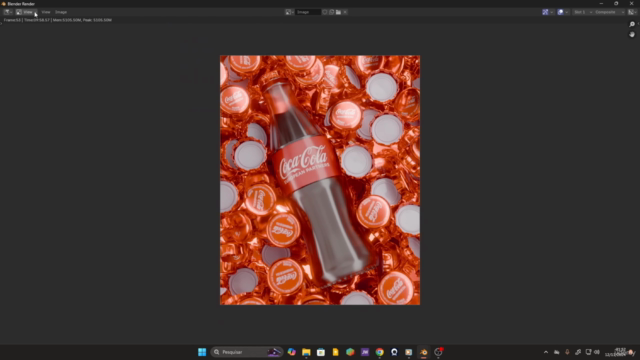Open Google Chrome from the taskbar

coord(380,352)
